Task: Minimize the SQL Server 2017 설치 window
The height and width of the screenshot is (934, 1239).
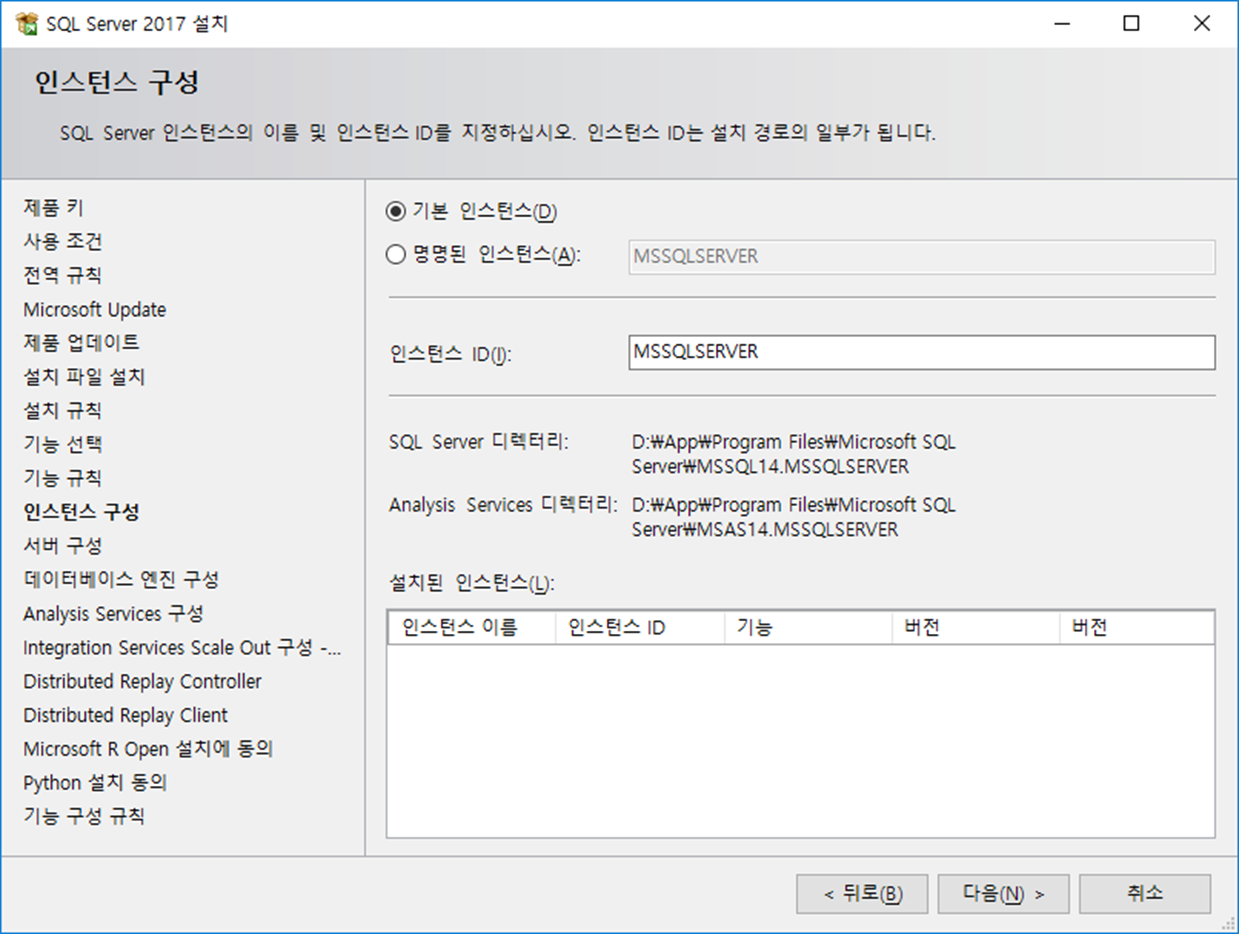Action: click(x=1061, y=23)
